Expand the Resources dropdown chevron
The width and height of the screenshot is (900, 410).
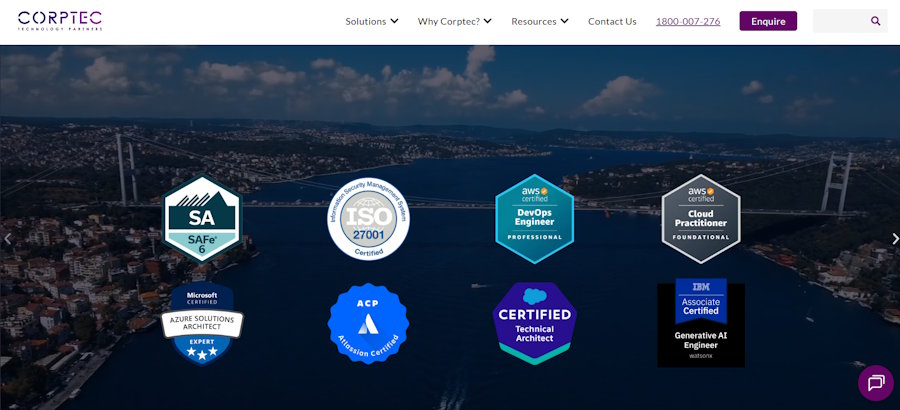pyautogui.click(x=565, y=21)
